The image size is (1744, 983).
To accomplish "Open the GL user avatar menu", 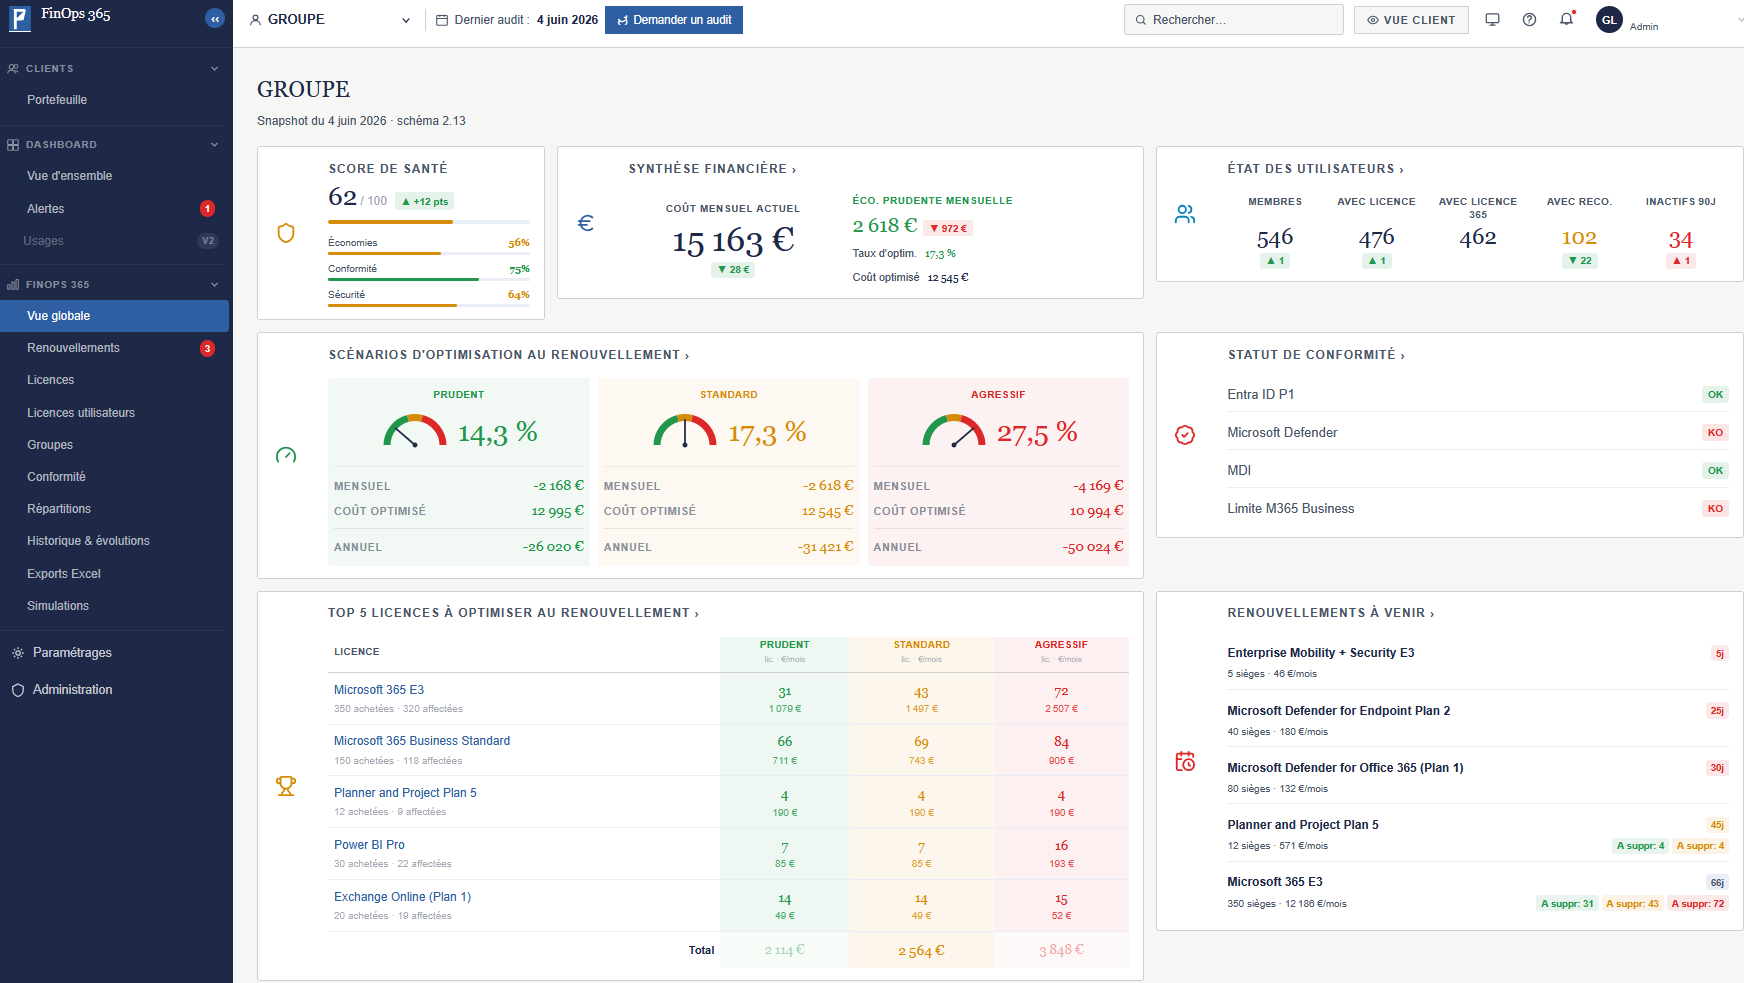I will (x=1609, y=20).
